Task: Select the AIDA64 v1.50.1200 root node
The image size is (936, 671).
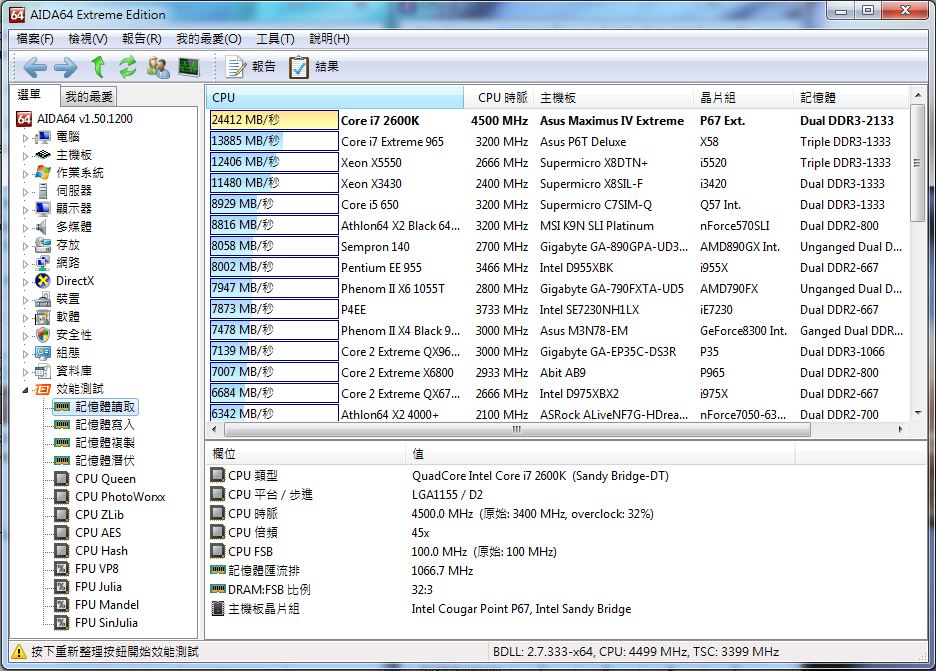Action: tap(84, 119)
